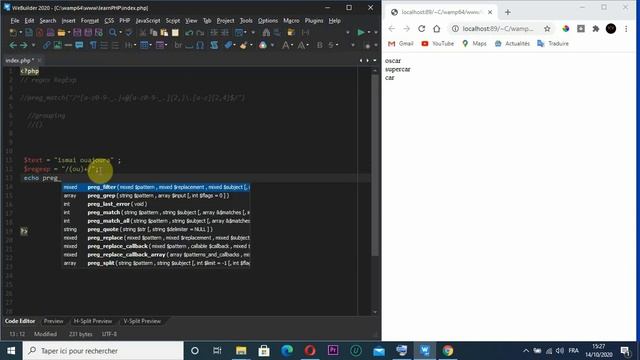Insert horizontal rule line icon
Viewport: 640px width, 360px height.
click(68, 45)
